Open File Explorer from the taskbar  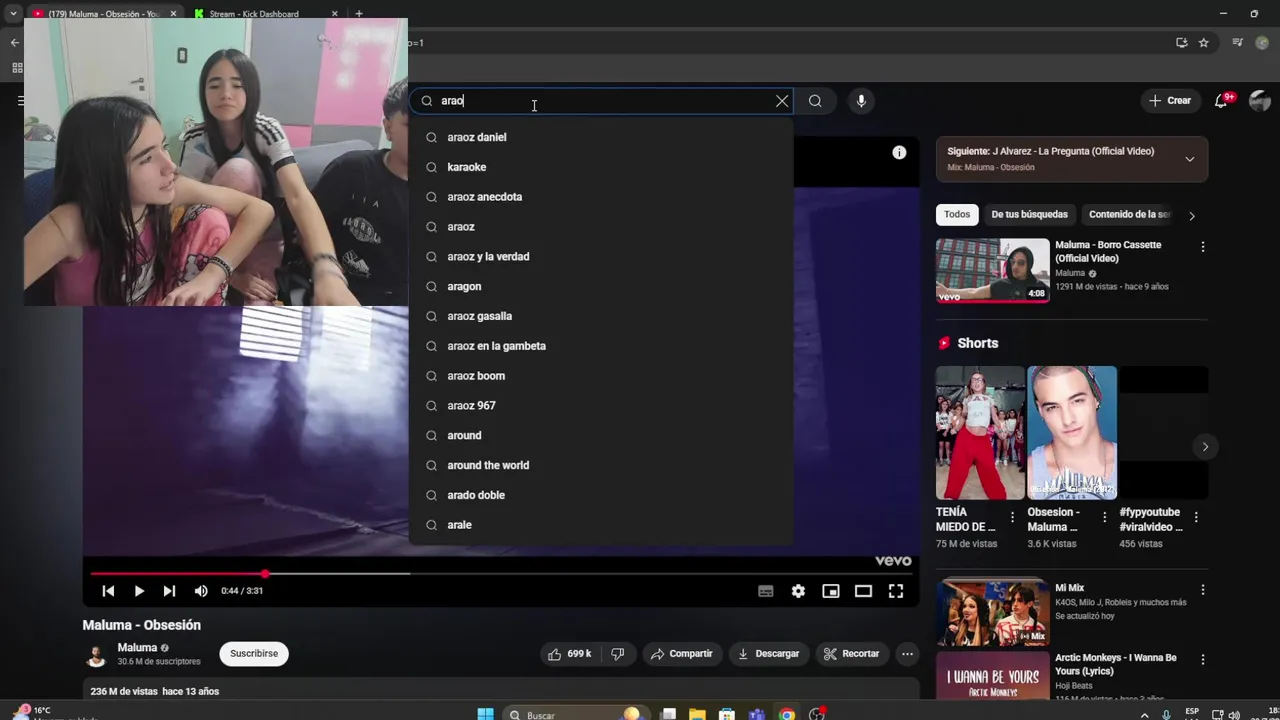698,714
